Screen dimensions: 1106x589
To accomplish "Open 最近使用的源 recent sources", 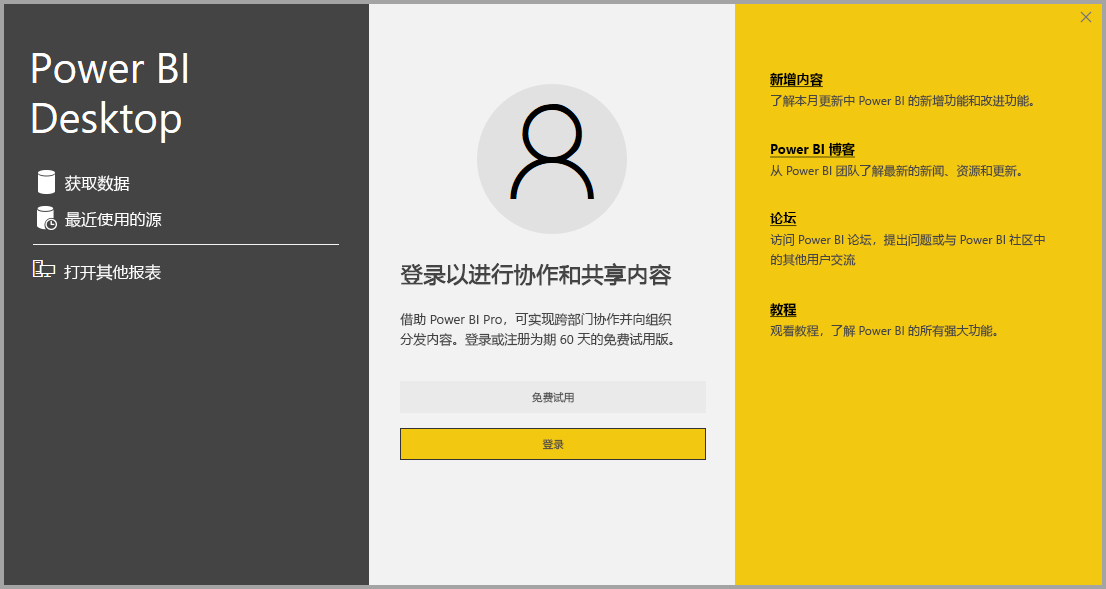I will [113, 219].
